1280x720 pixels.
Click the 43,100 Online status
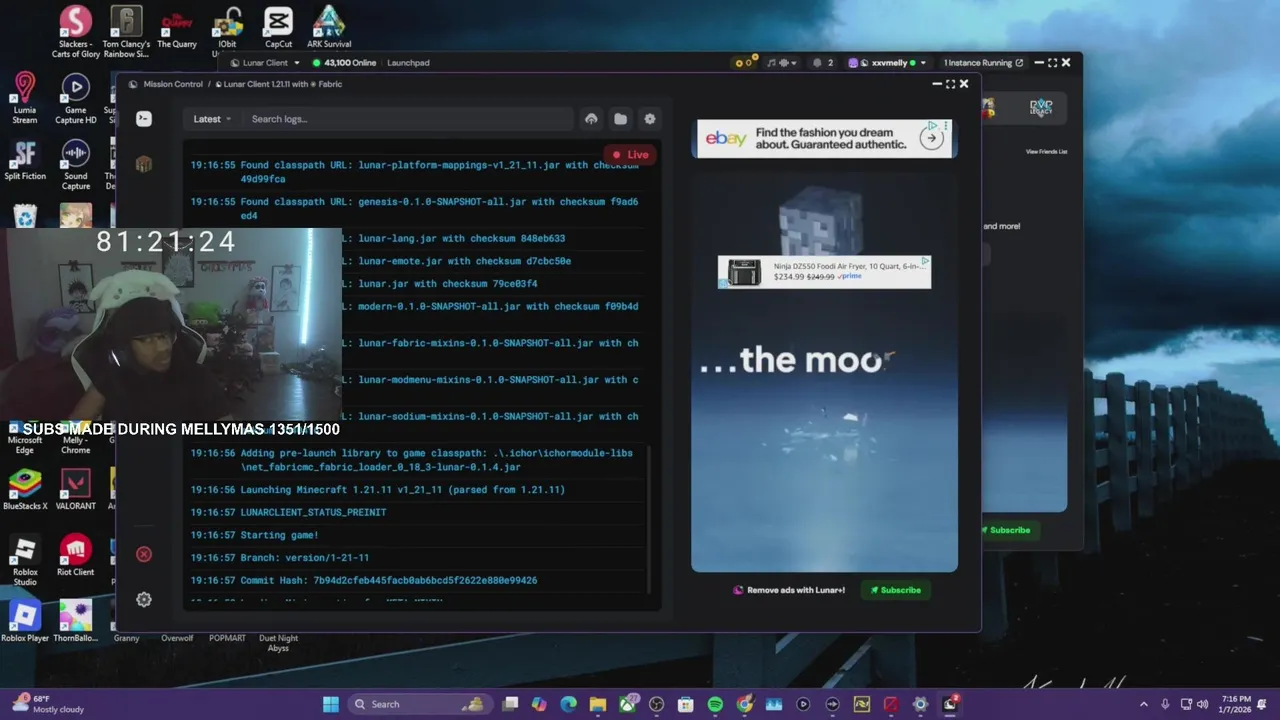tap(344, 63)
